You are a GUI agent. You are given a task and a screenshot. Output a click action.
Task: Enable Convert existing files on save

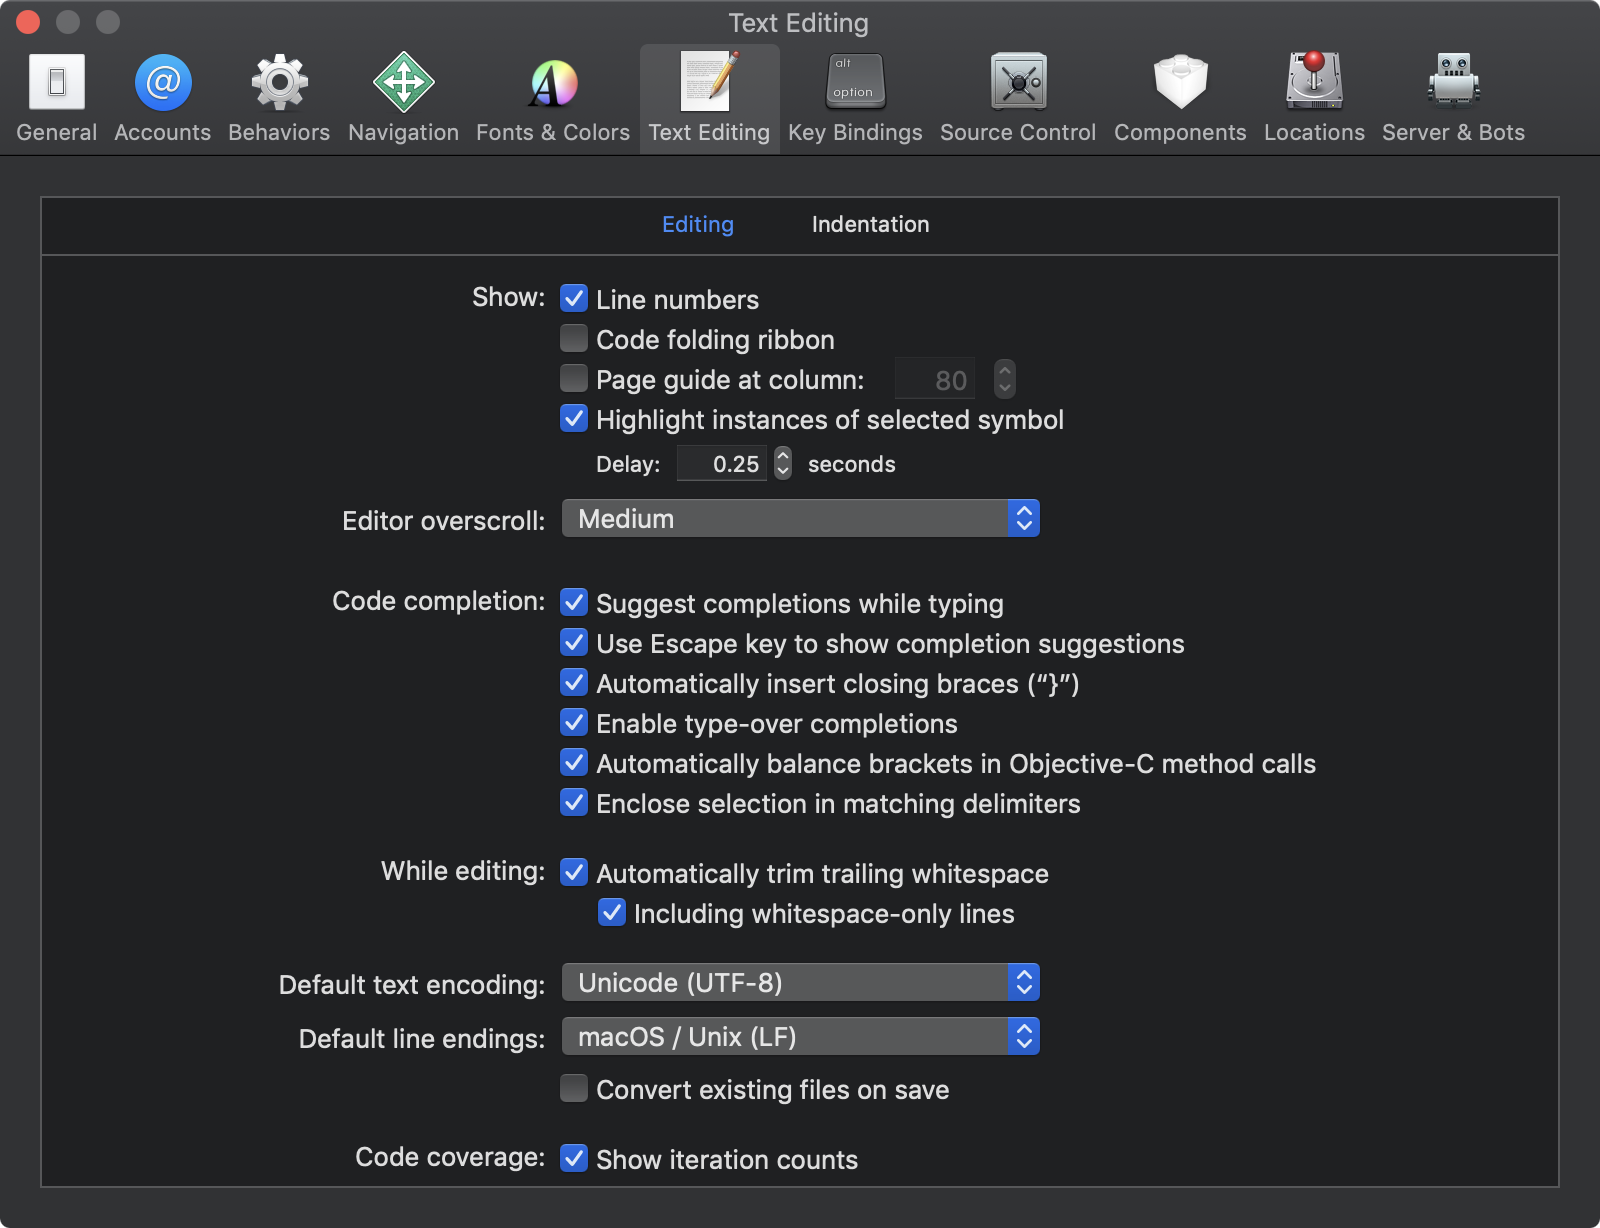pyautogui.click(x=574, y=1088)
